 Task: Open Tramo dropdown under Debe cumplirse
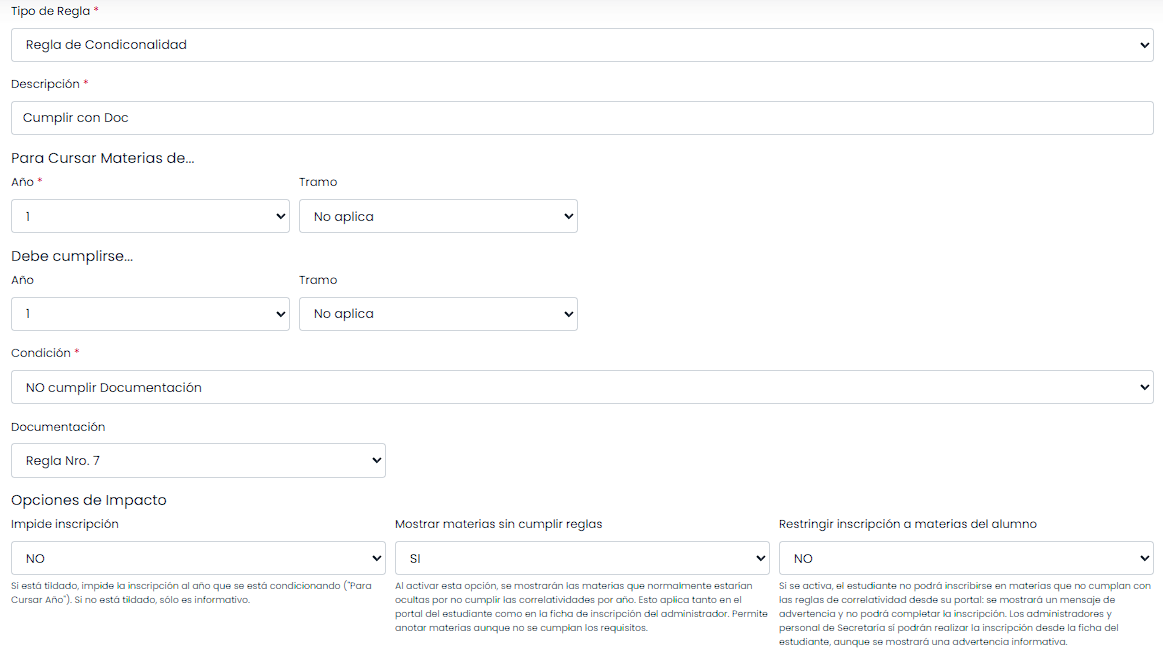[438, 314]
